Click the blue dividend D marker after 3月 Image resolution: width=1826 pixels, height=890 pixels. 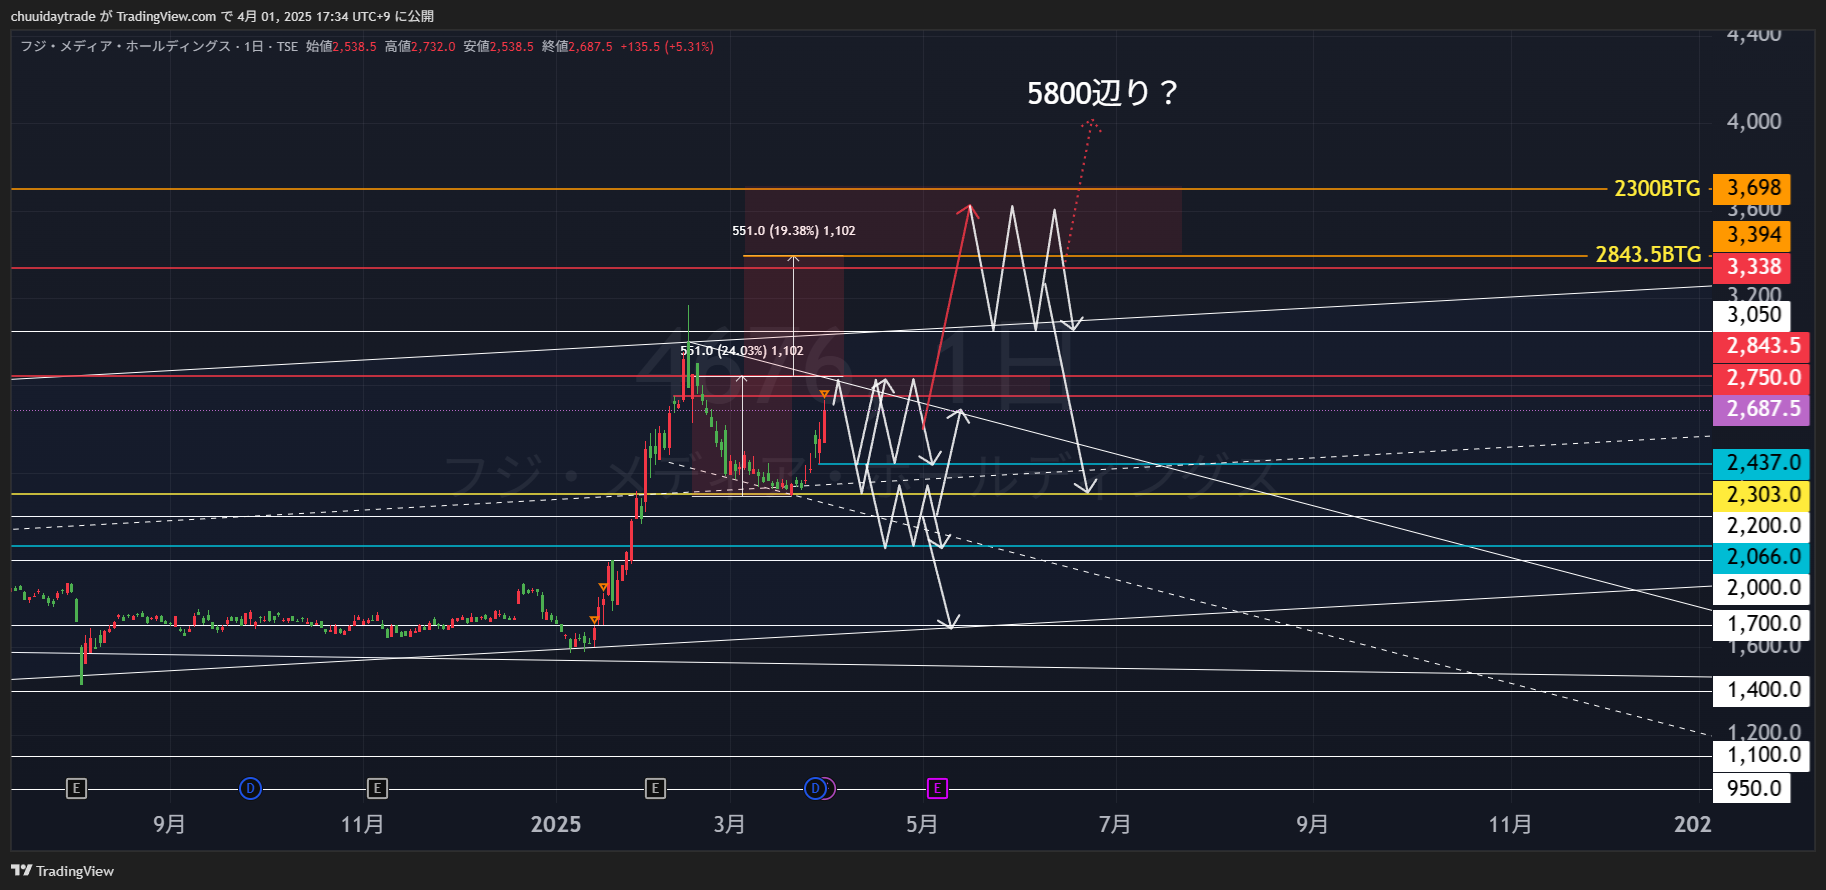coord(816,789)
